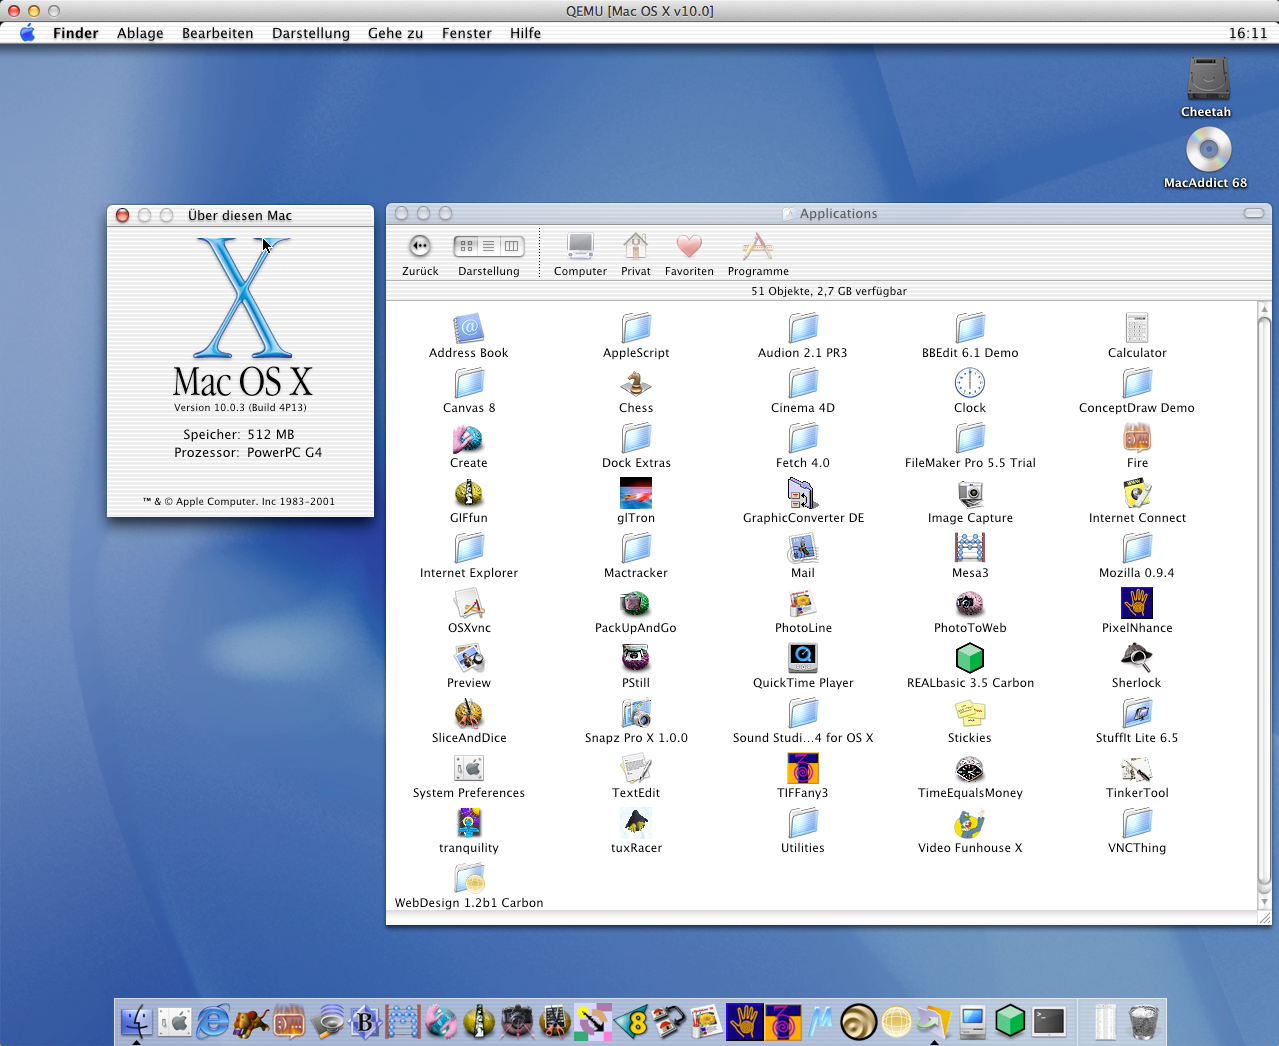Select the Fire messenger icon
Viewport: 1279px width, 1046px height.
(1137, 438)
